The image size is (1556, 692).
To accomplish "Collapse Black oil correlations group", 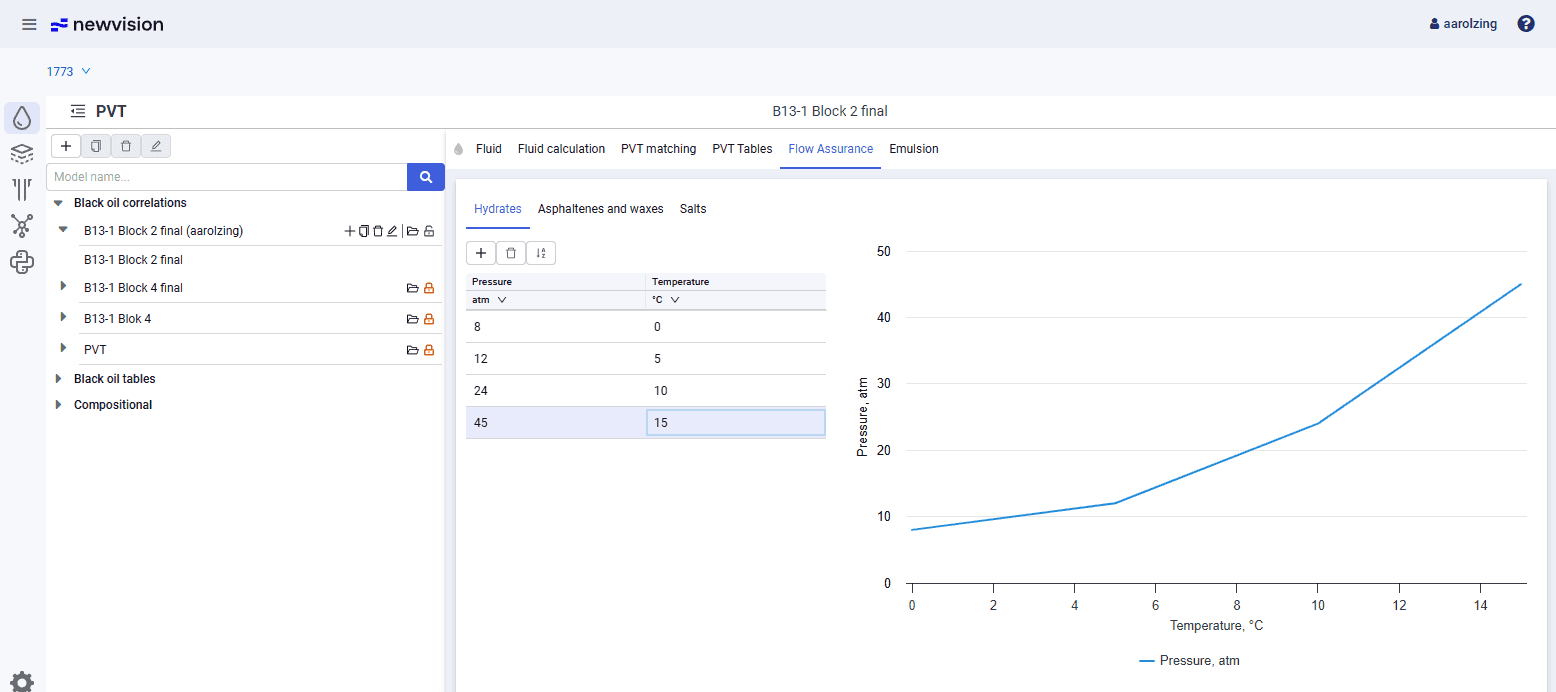I will (x=58, y=203).
